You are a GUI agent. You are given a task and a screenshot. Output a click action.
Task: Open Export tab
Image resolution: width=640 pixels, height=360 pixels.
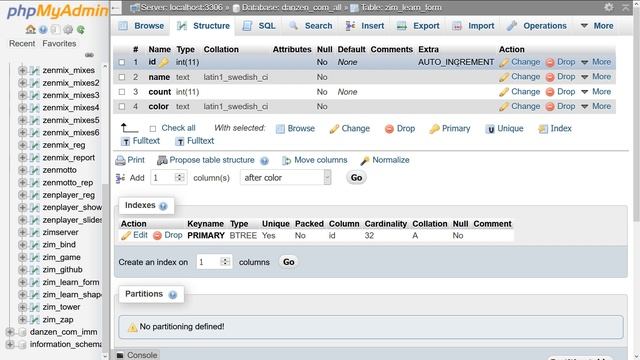pyautogui.click(x=418, y=26)
